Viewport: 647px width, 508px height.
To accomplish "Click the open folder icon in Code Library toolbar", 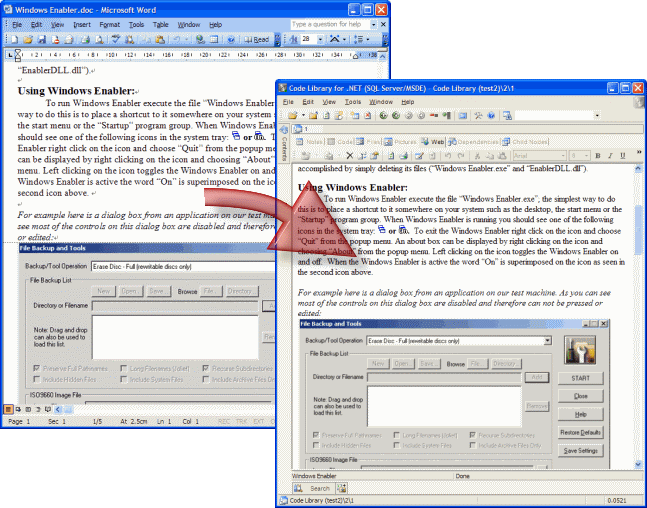I will tap(293, 116).
